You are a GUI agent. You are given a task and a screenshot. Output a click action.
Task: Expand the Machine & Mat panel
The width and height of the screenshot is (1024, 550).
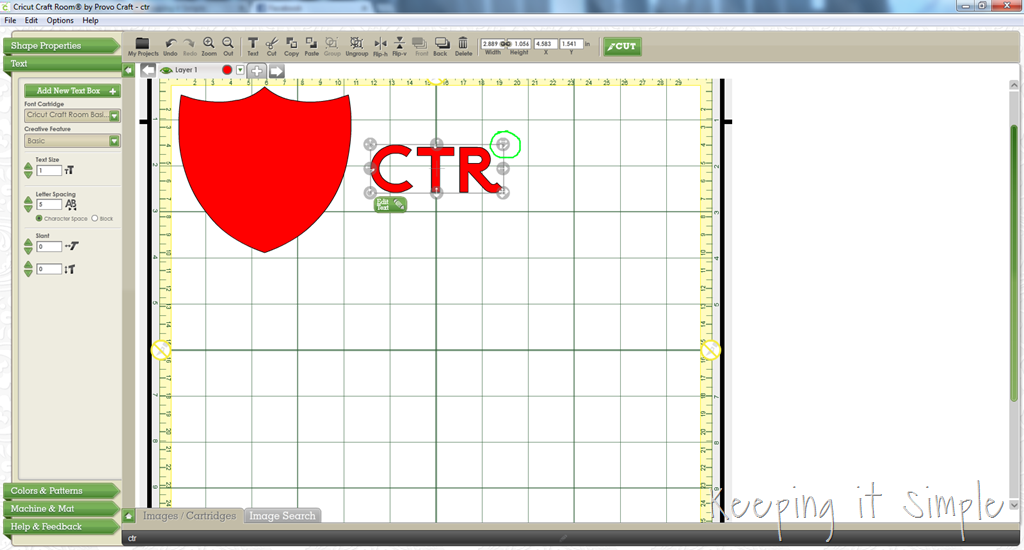[62, 508]
